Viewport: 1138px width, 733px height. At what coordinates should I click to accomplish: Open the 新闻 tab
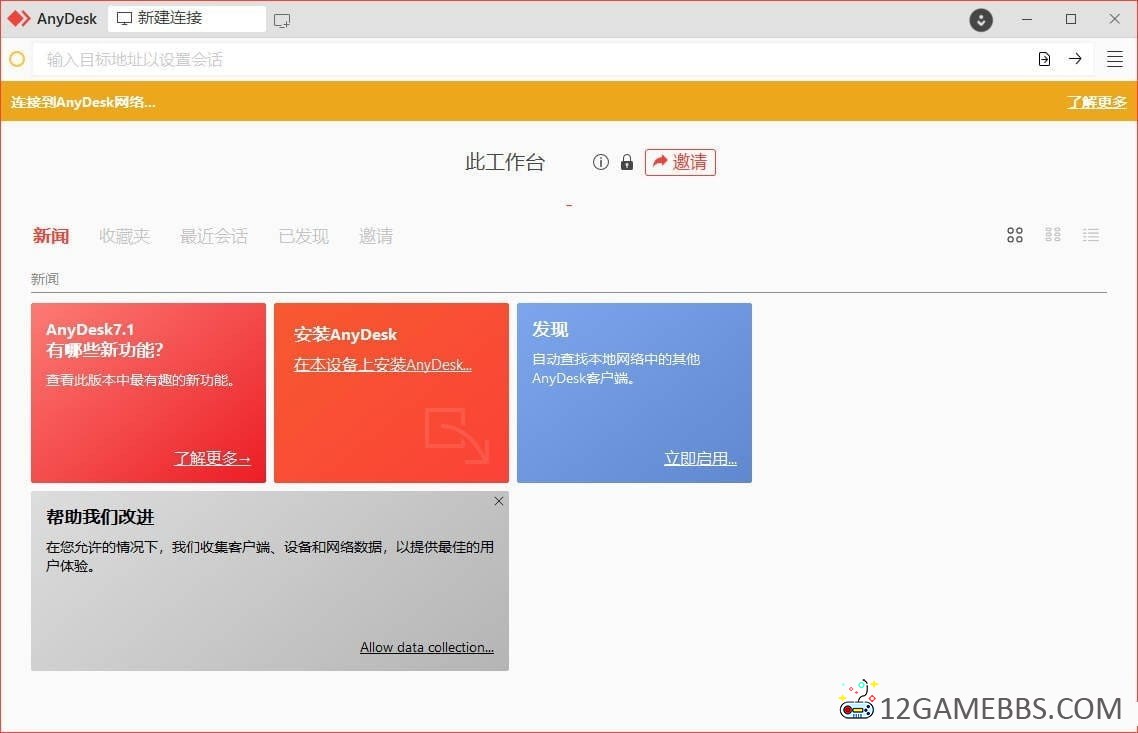(x=51, y=236)
